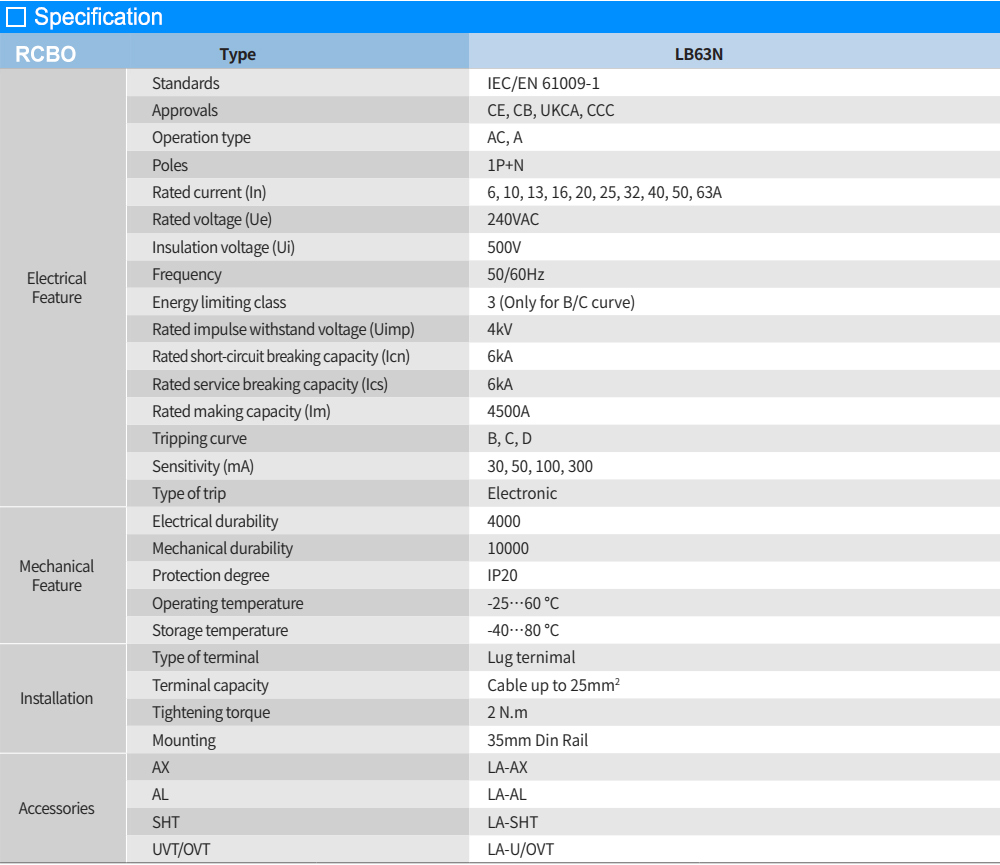Screen dimensions: 1000x865
Task: Click the Specification title text
Action: pyautogui.click(x=98, y=17)
